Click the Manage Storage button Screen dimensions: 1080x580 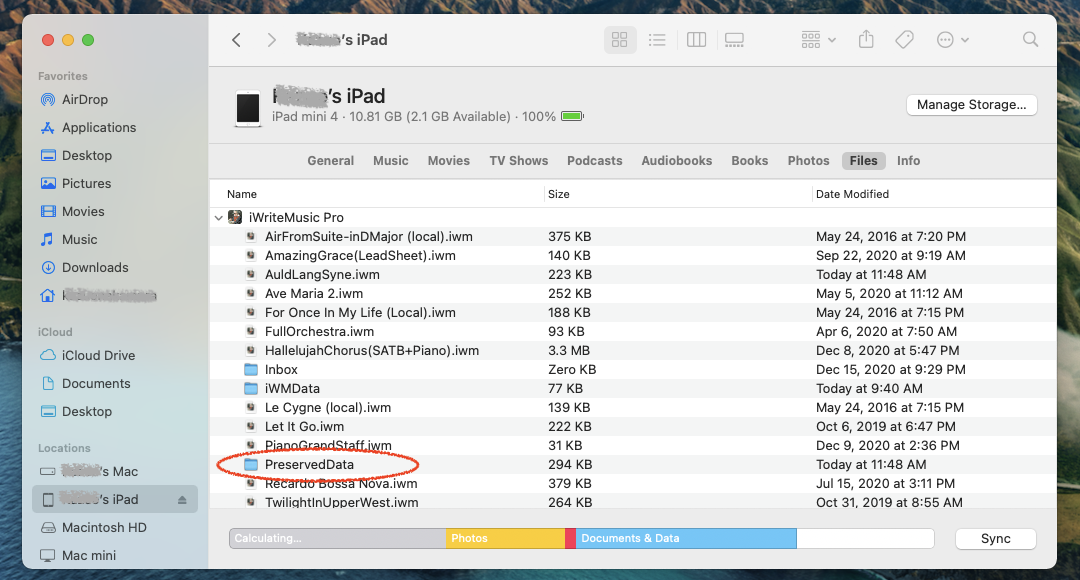(971, 105)
